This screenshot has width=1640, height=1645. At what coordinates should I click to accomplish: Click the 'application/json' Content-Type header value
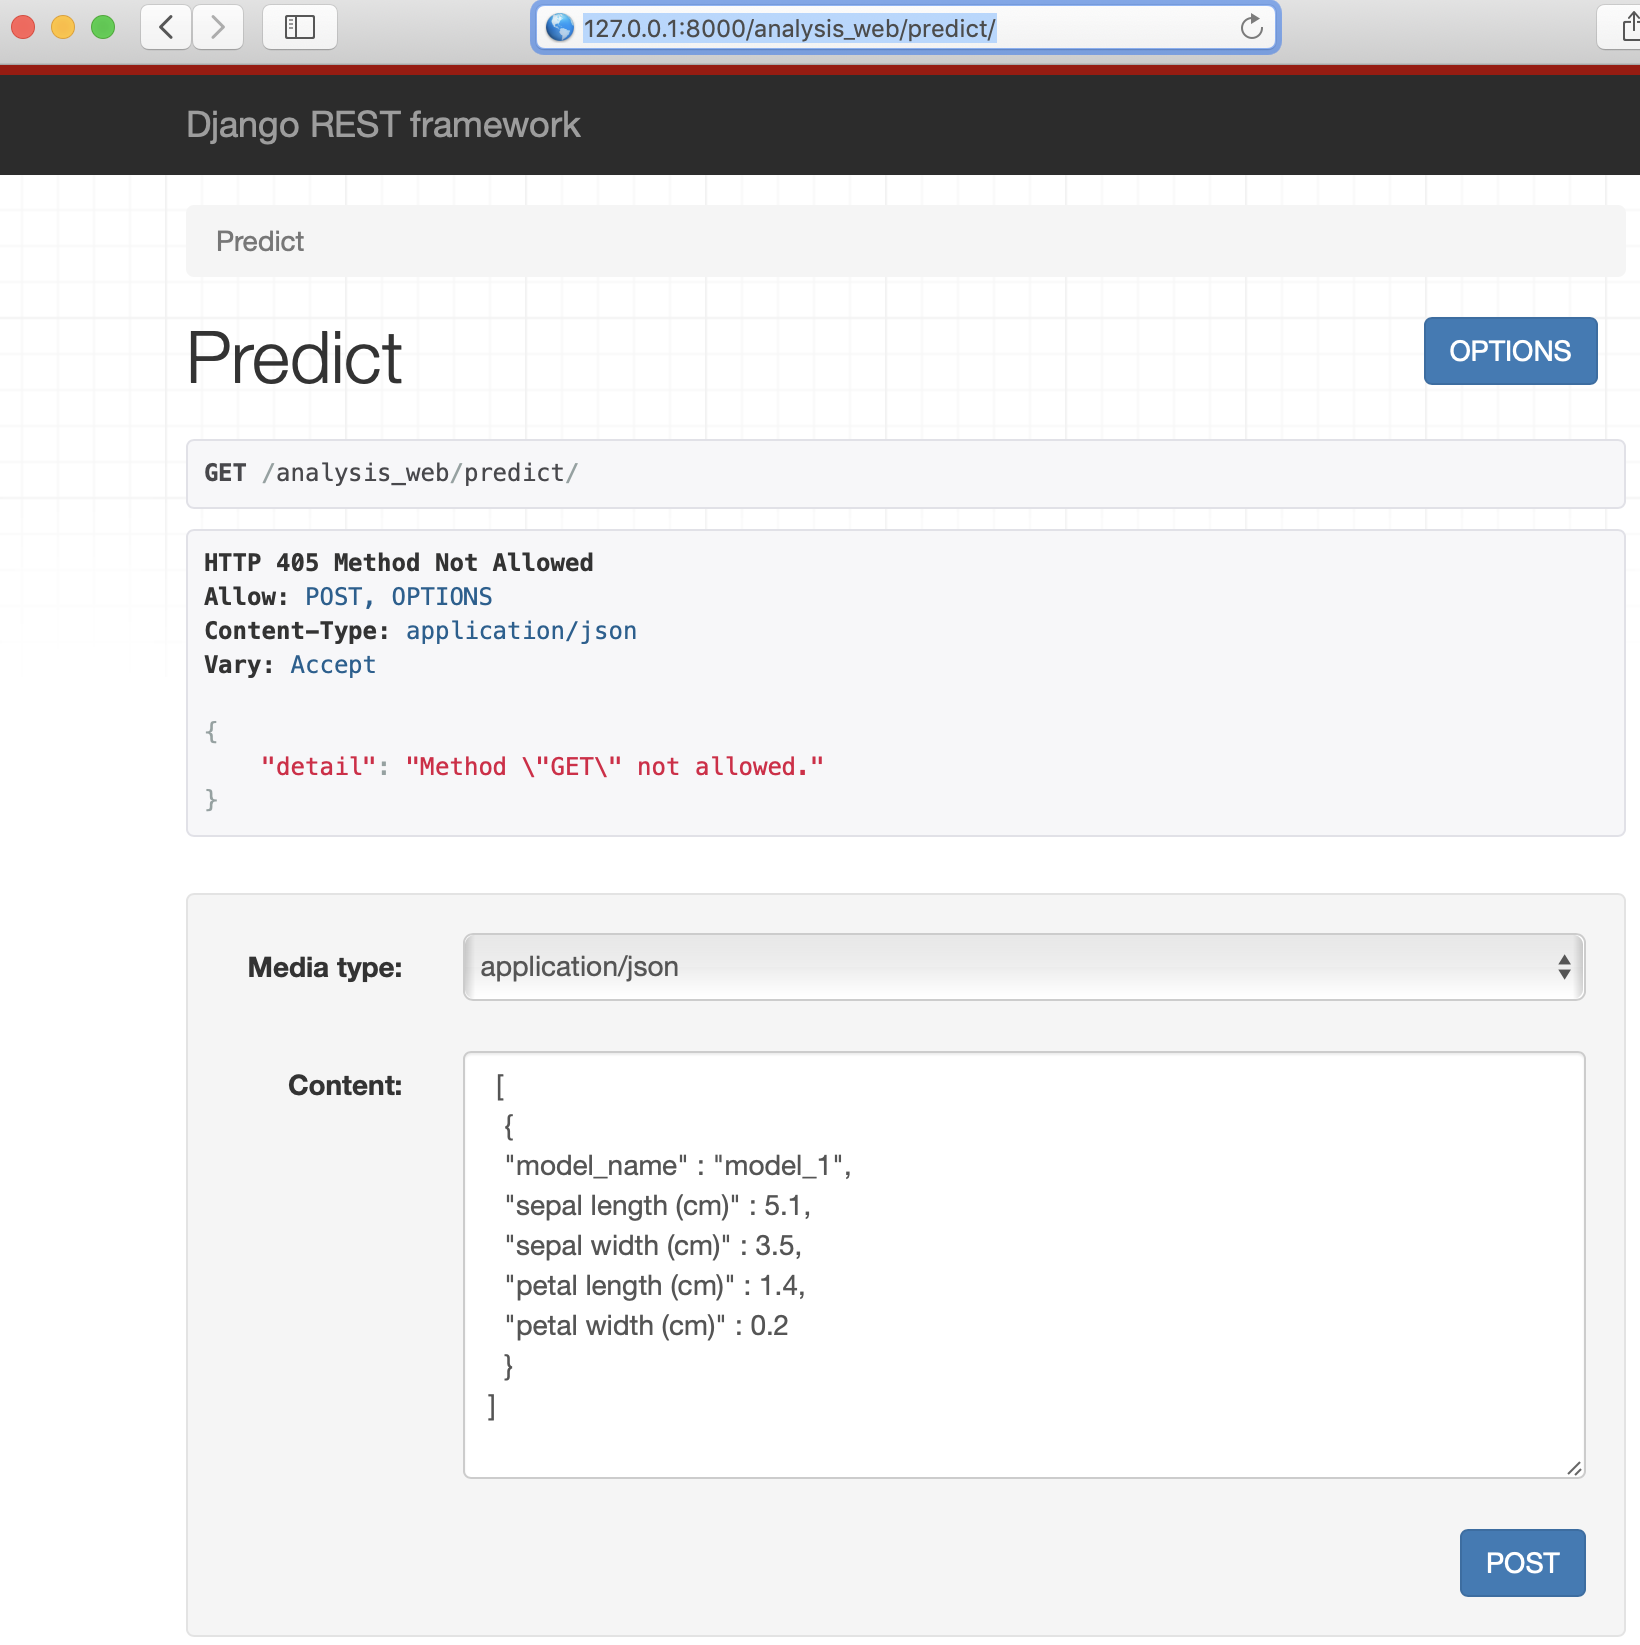tap(521, 631)
